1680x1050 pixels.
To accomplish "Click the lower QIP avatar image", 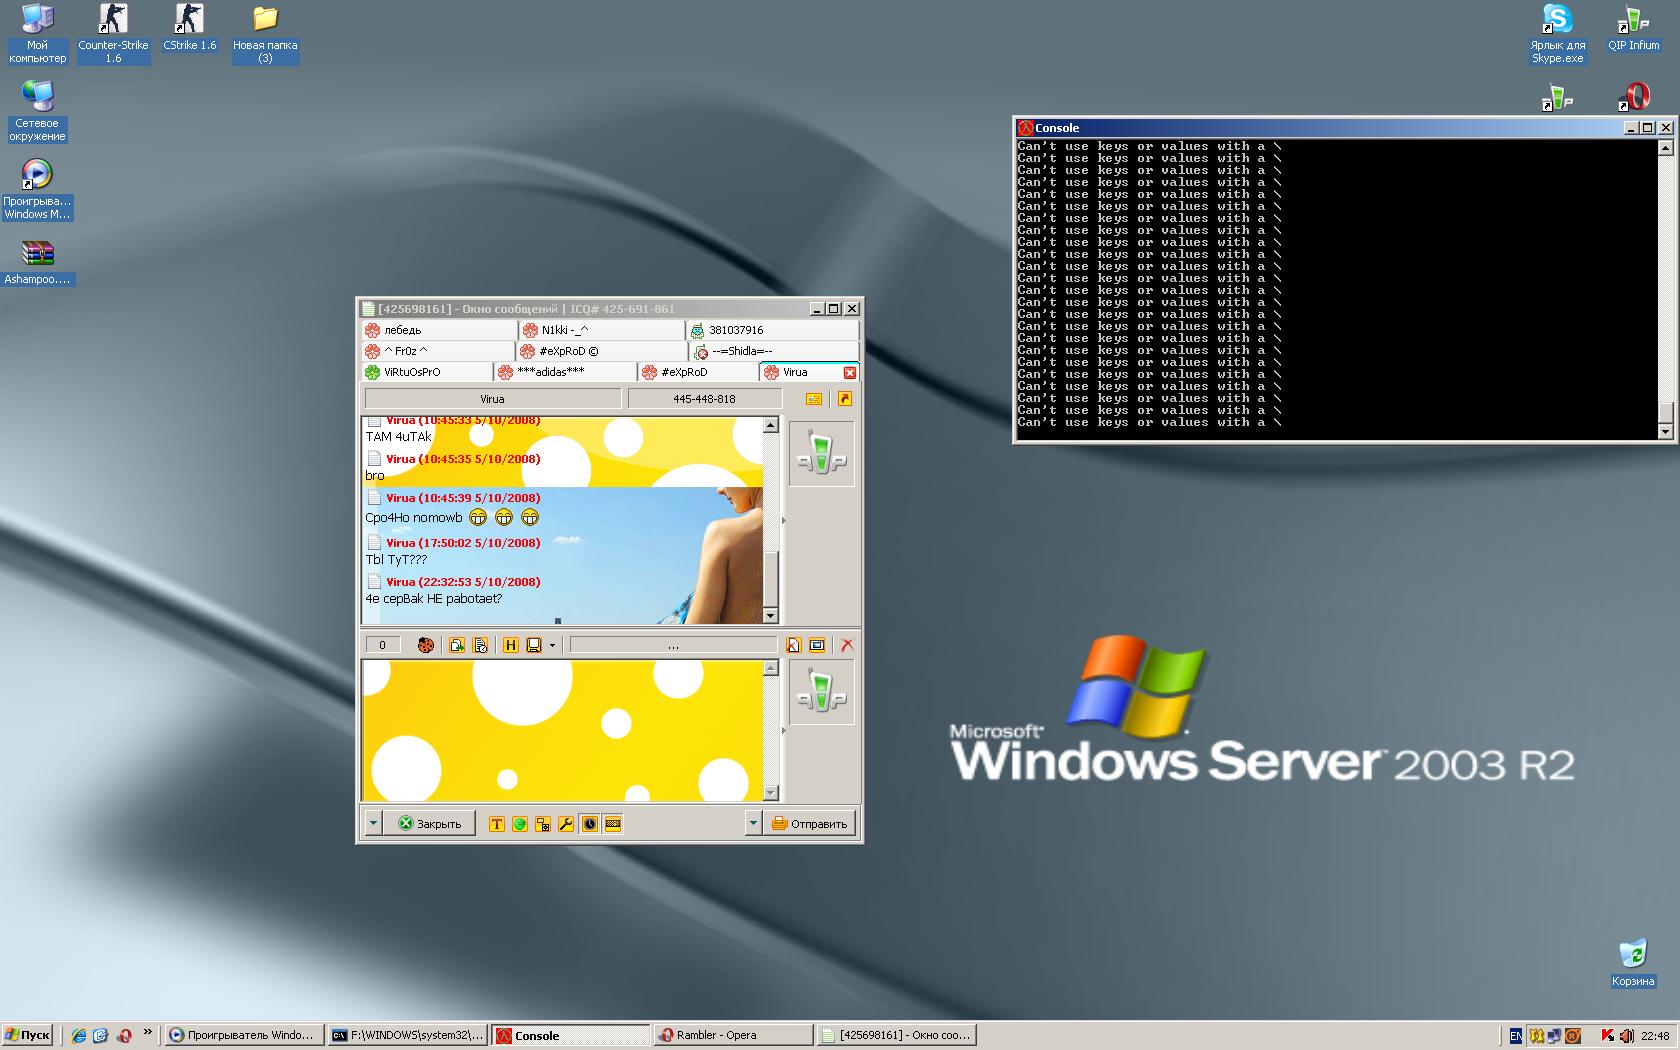I will pos(822,691).
